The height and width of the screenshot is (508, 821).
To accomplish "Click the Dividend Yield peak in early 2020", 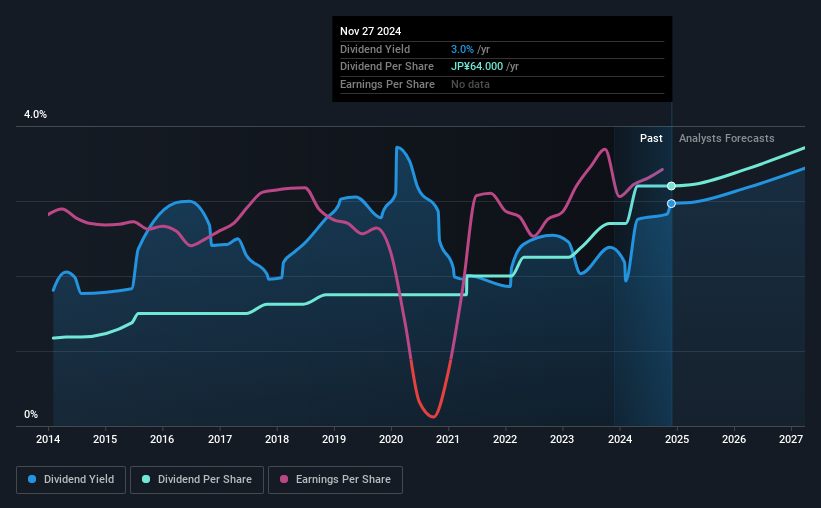I will pos(397,148).
